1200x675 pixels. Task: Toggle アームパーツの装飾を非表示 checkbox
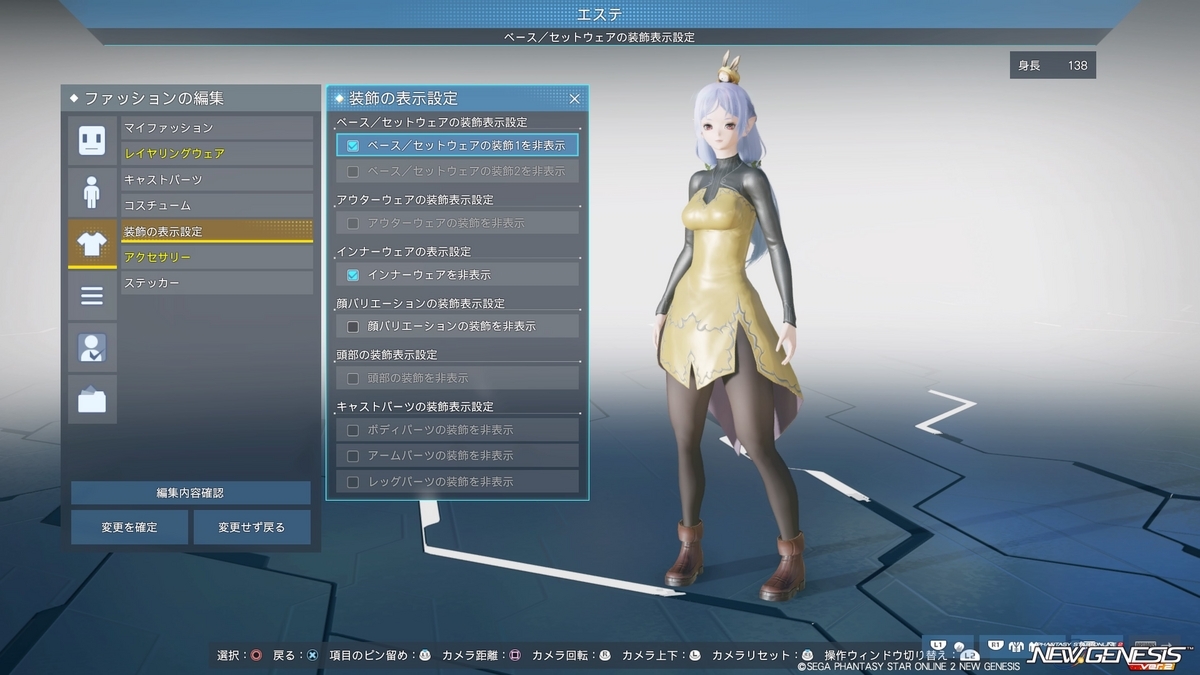click(353, 455)
